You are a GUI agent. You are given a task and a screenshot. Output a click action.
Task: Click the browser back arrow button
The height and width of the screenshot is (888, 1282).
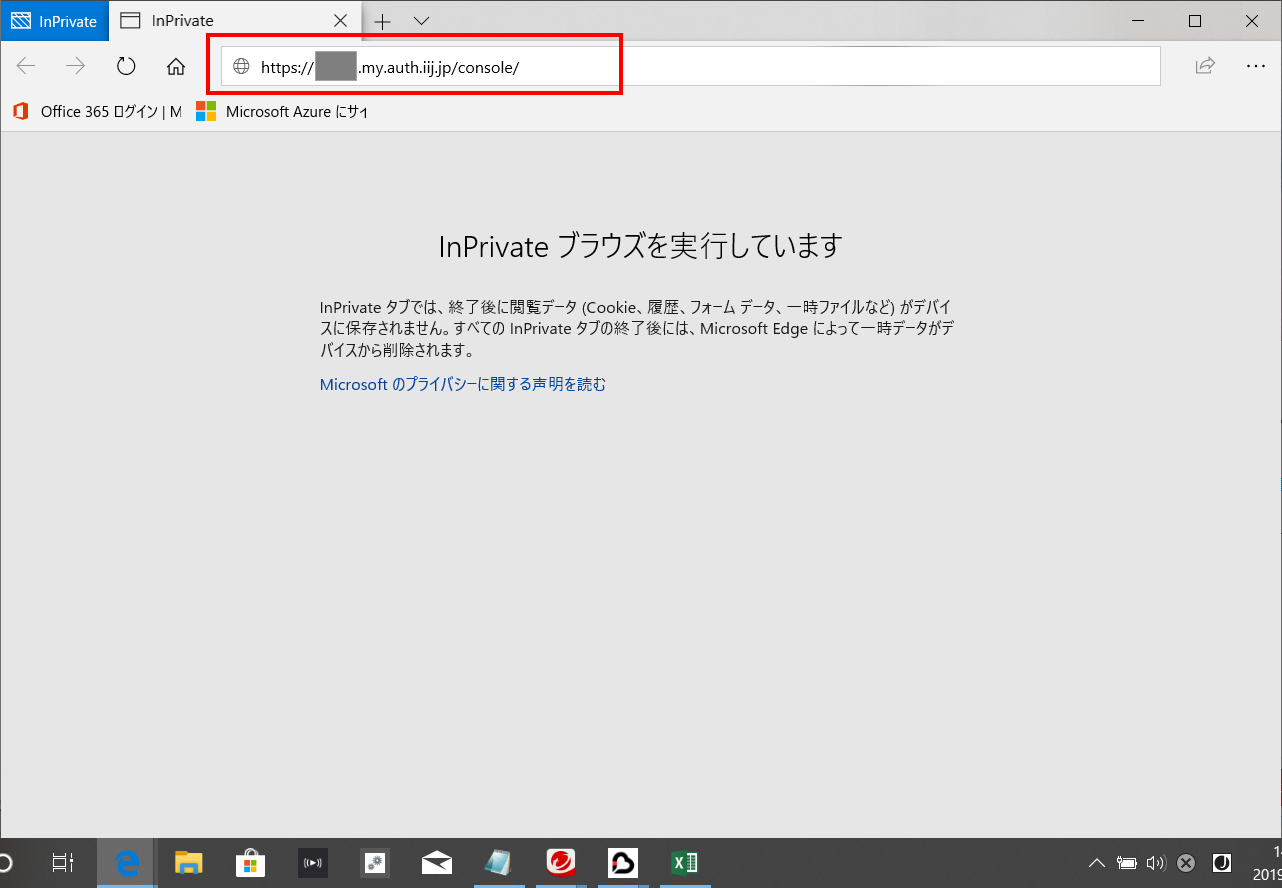(x=26, y=67)
